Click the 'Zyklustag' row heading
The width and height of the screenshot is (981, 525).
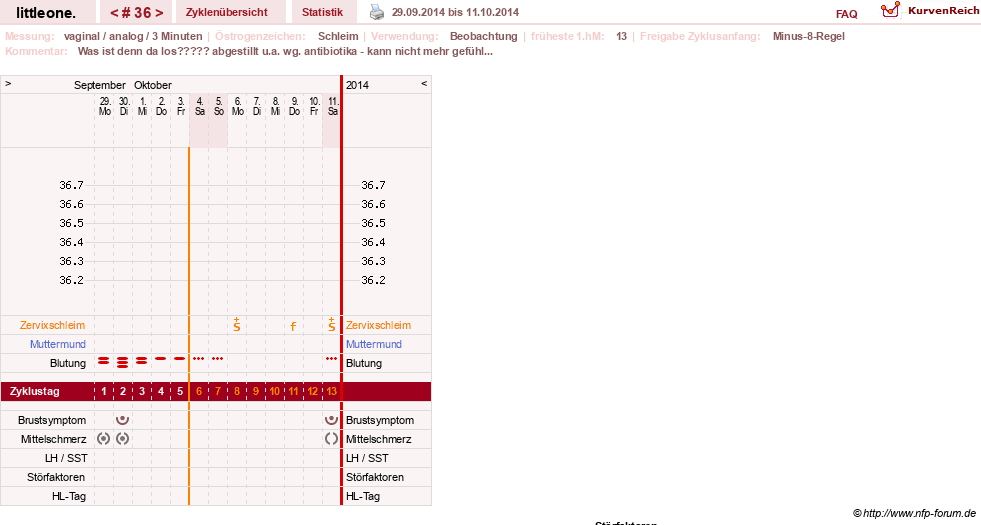point(34,391)
